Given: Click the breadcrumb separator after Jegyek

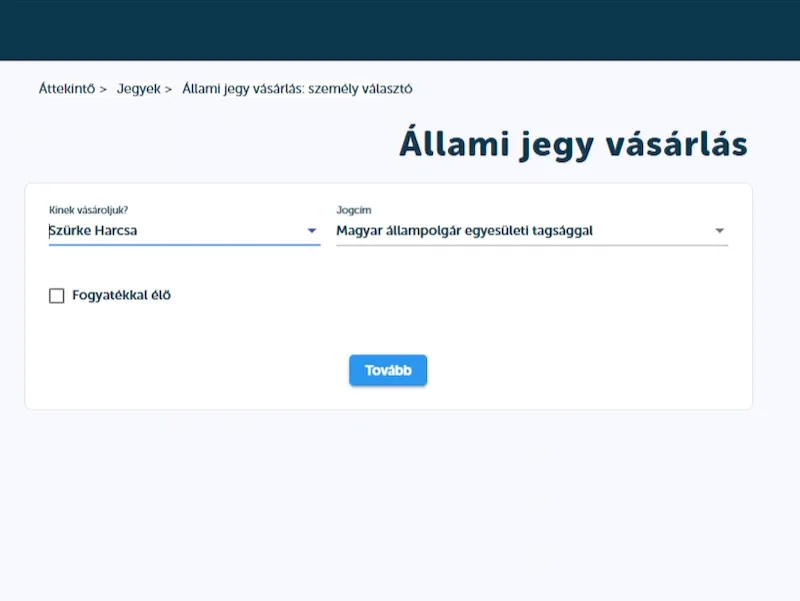Looking at the screenshot, I should [168, 89].
